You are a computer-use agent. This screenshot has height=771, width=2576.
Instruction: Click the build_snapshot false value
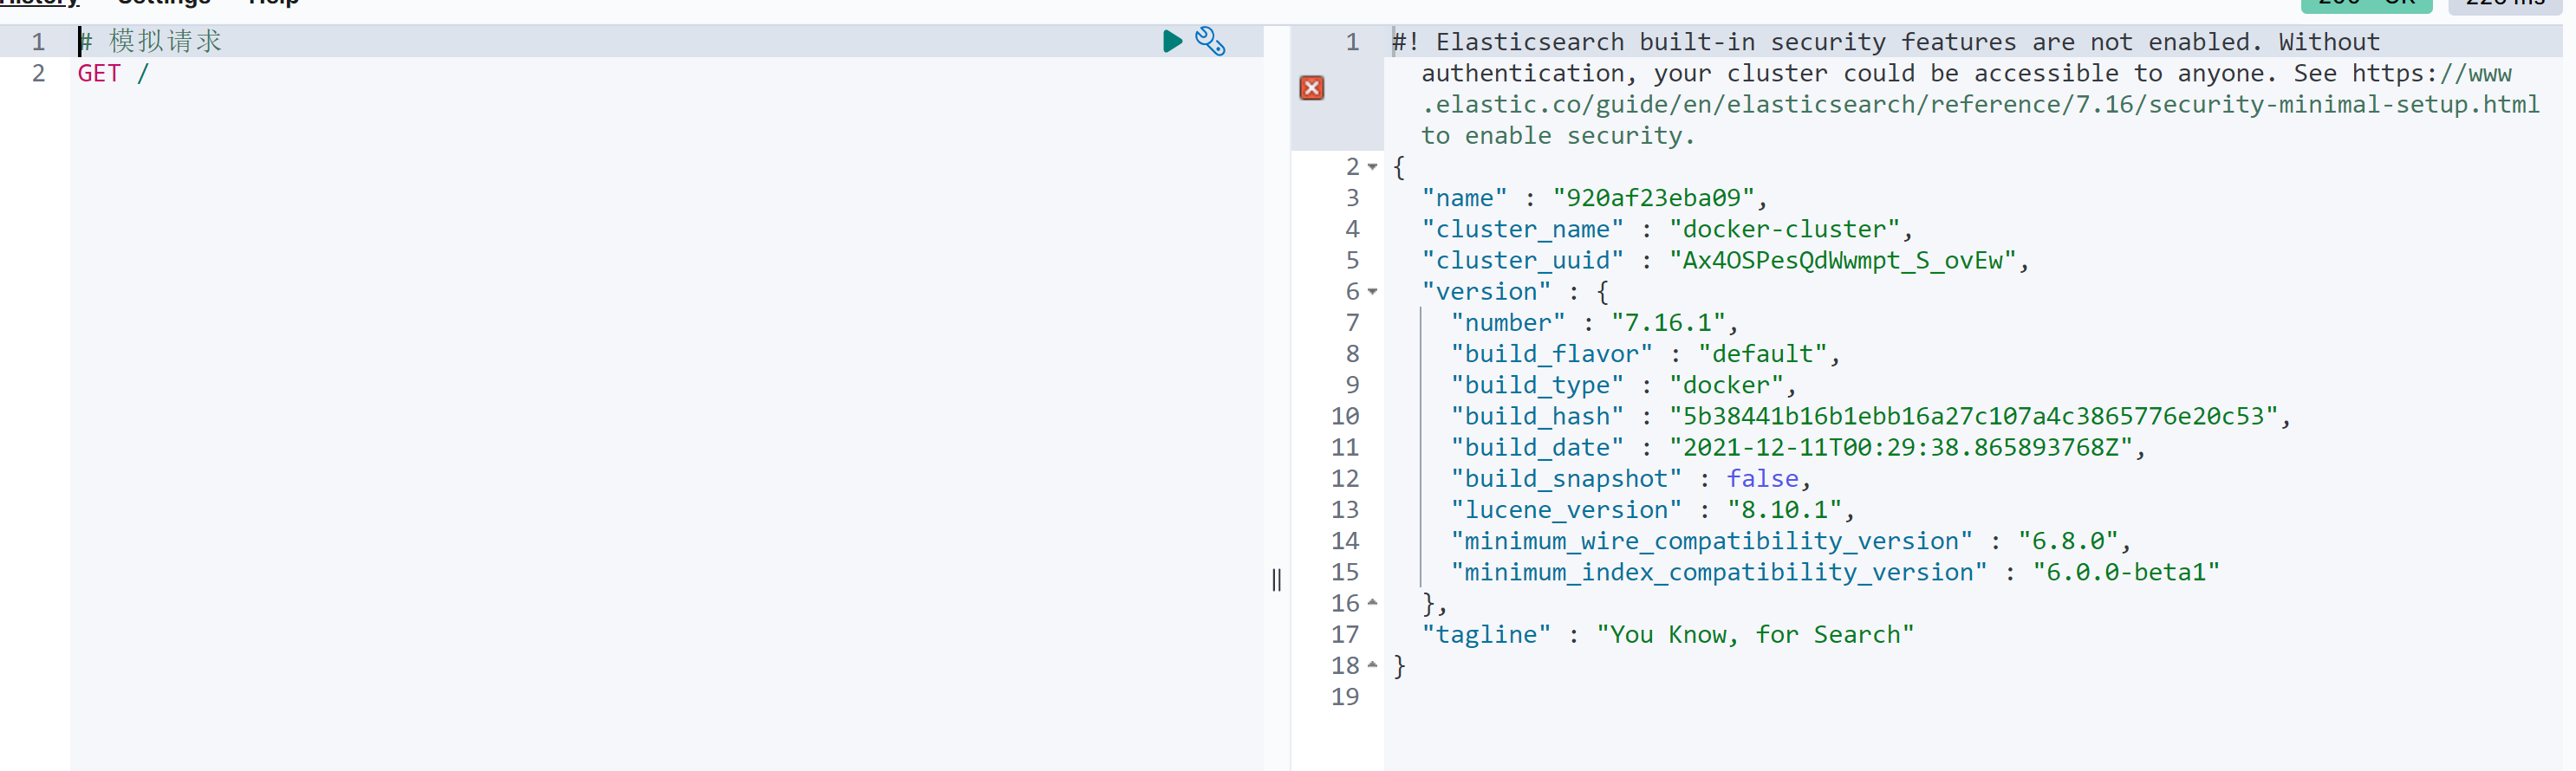pyautogui.click(x=1762, y=479)
